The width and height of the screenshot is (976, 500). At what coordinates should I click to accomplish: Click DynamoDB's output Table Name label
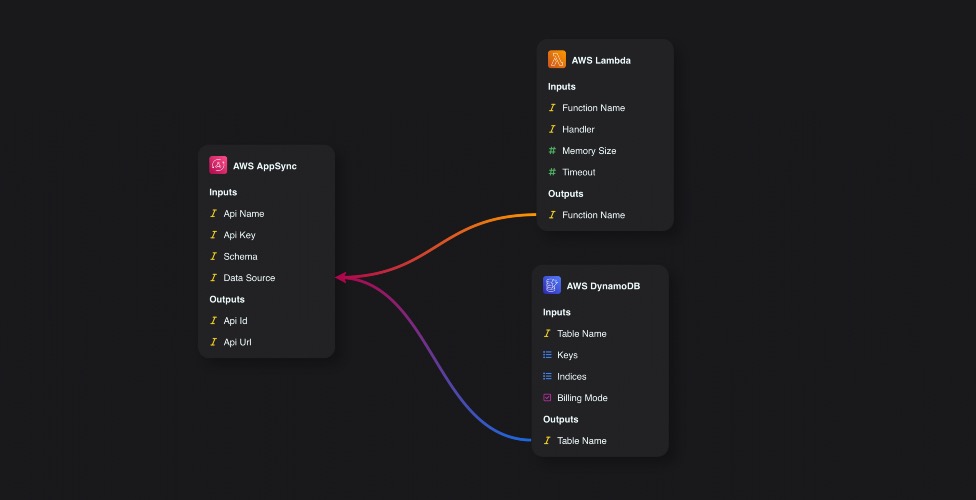(581, 441)
